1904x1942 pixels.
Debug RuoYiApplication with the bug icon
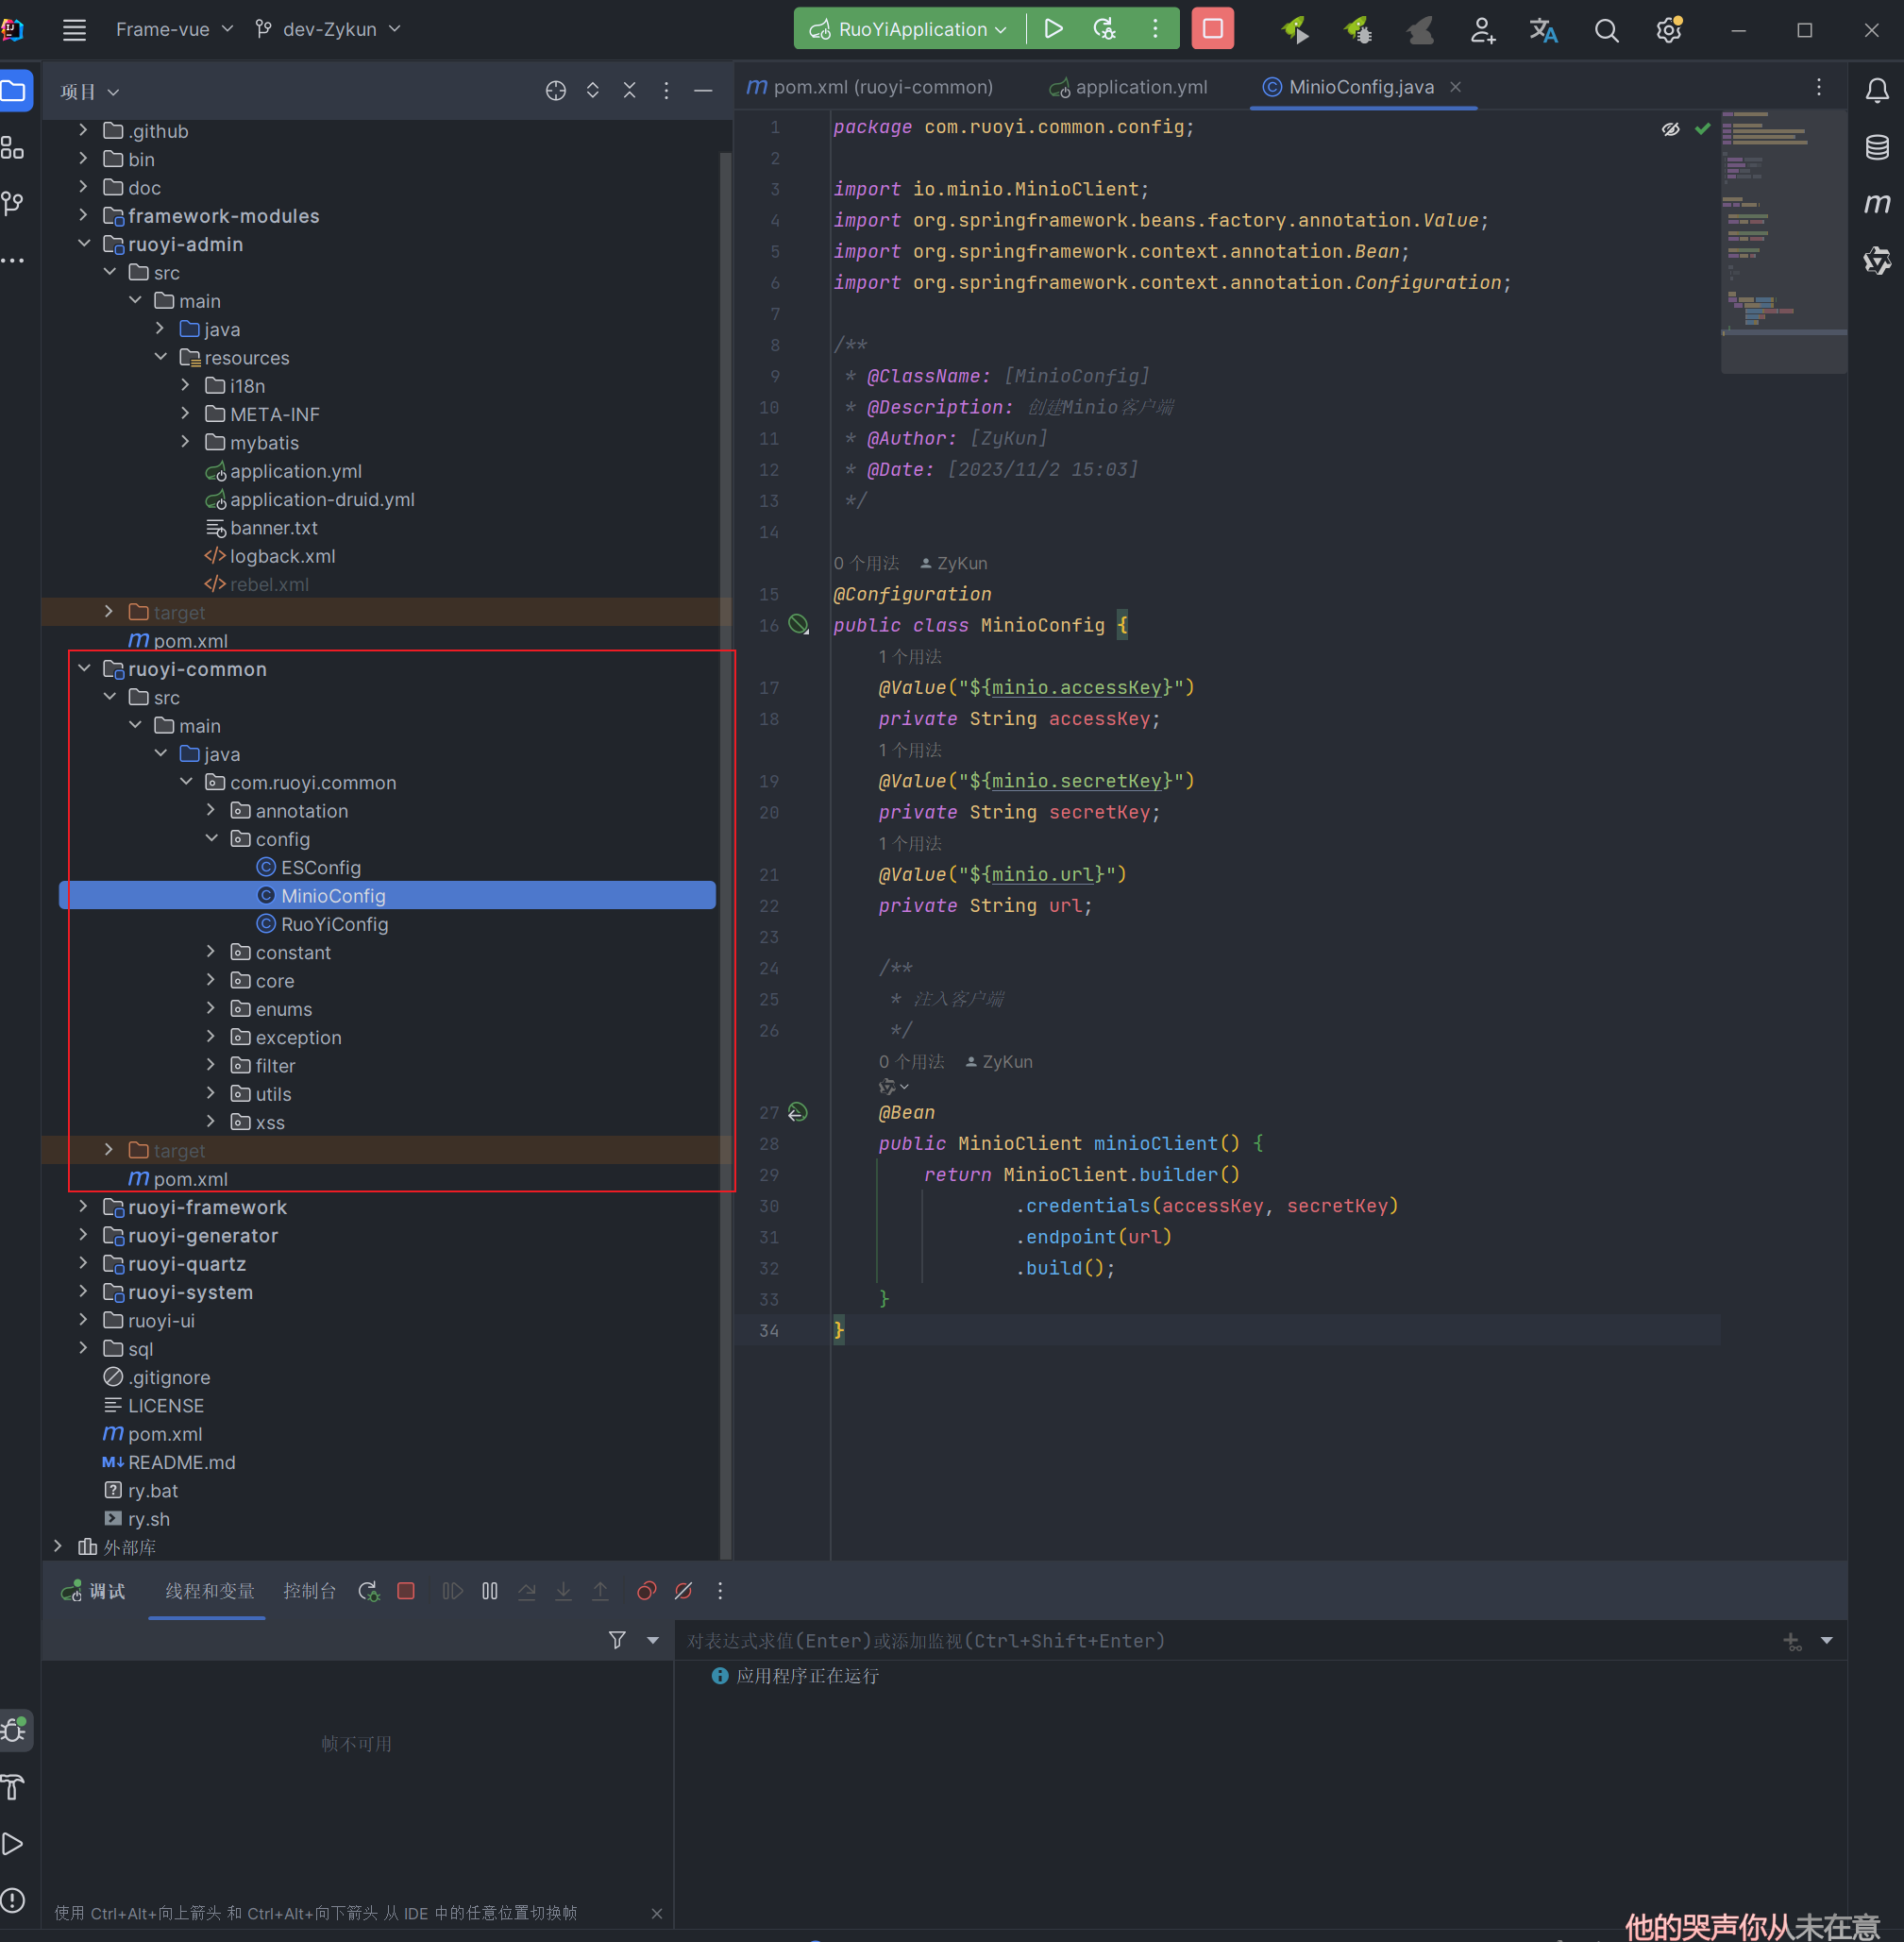click(1105, 29)
